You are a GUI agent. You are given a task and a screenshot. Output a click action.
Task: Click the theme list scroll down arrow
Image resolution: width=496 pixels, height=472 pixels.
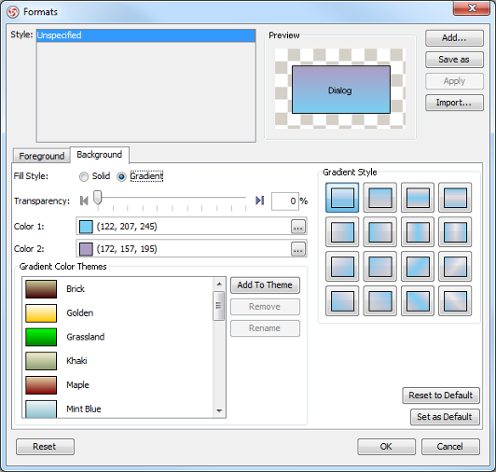tap(219, 411)
